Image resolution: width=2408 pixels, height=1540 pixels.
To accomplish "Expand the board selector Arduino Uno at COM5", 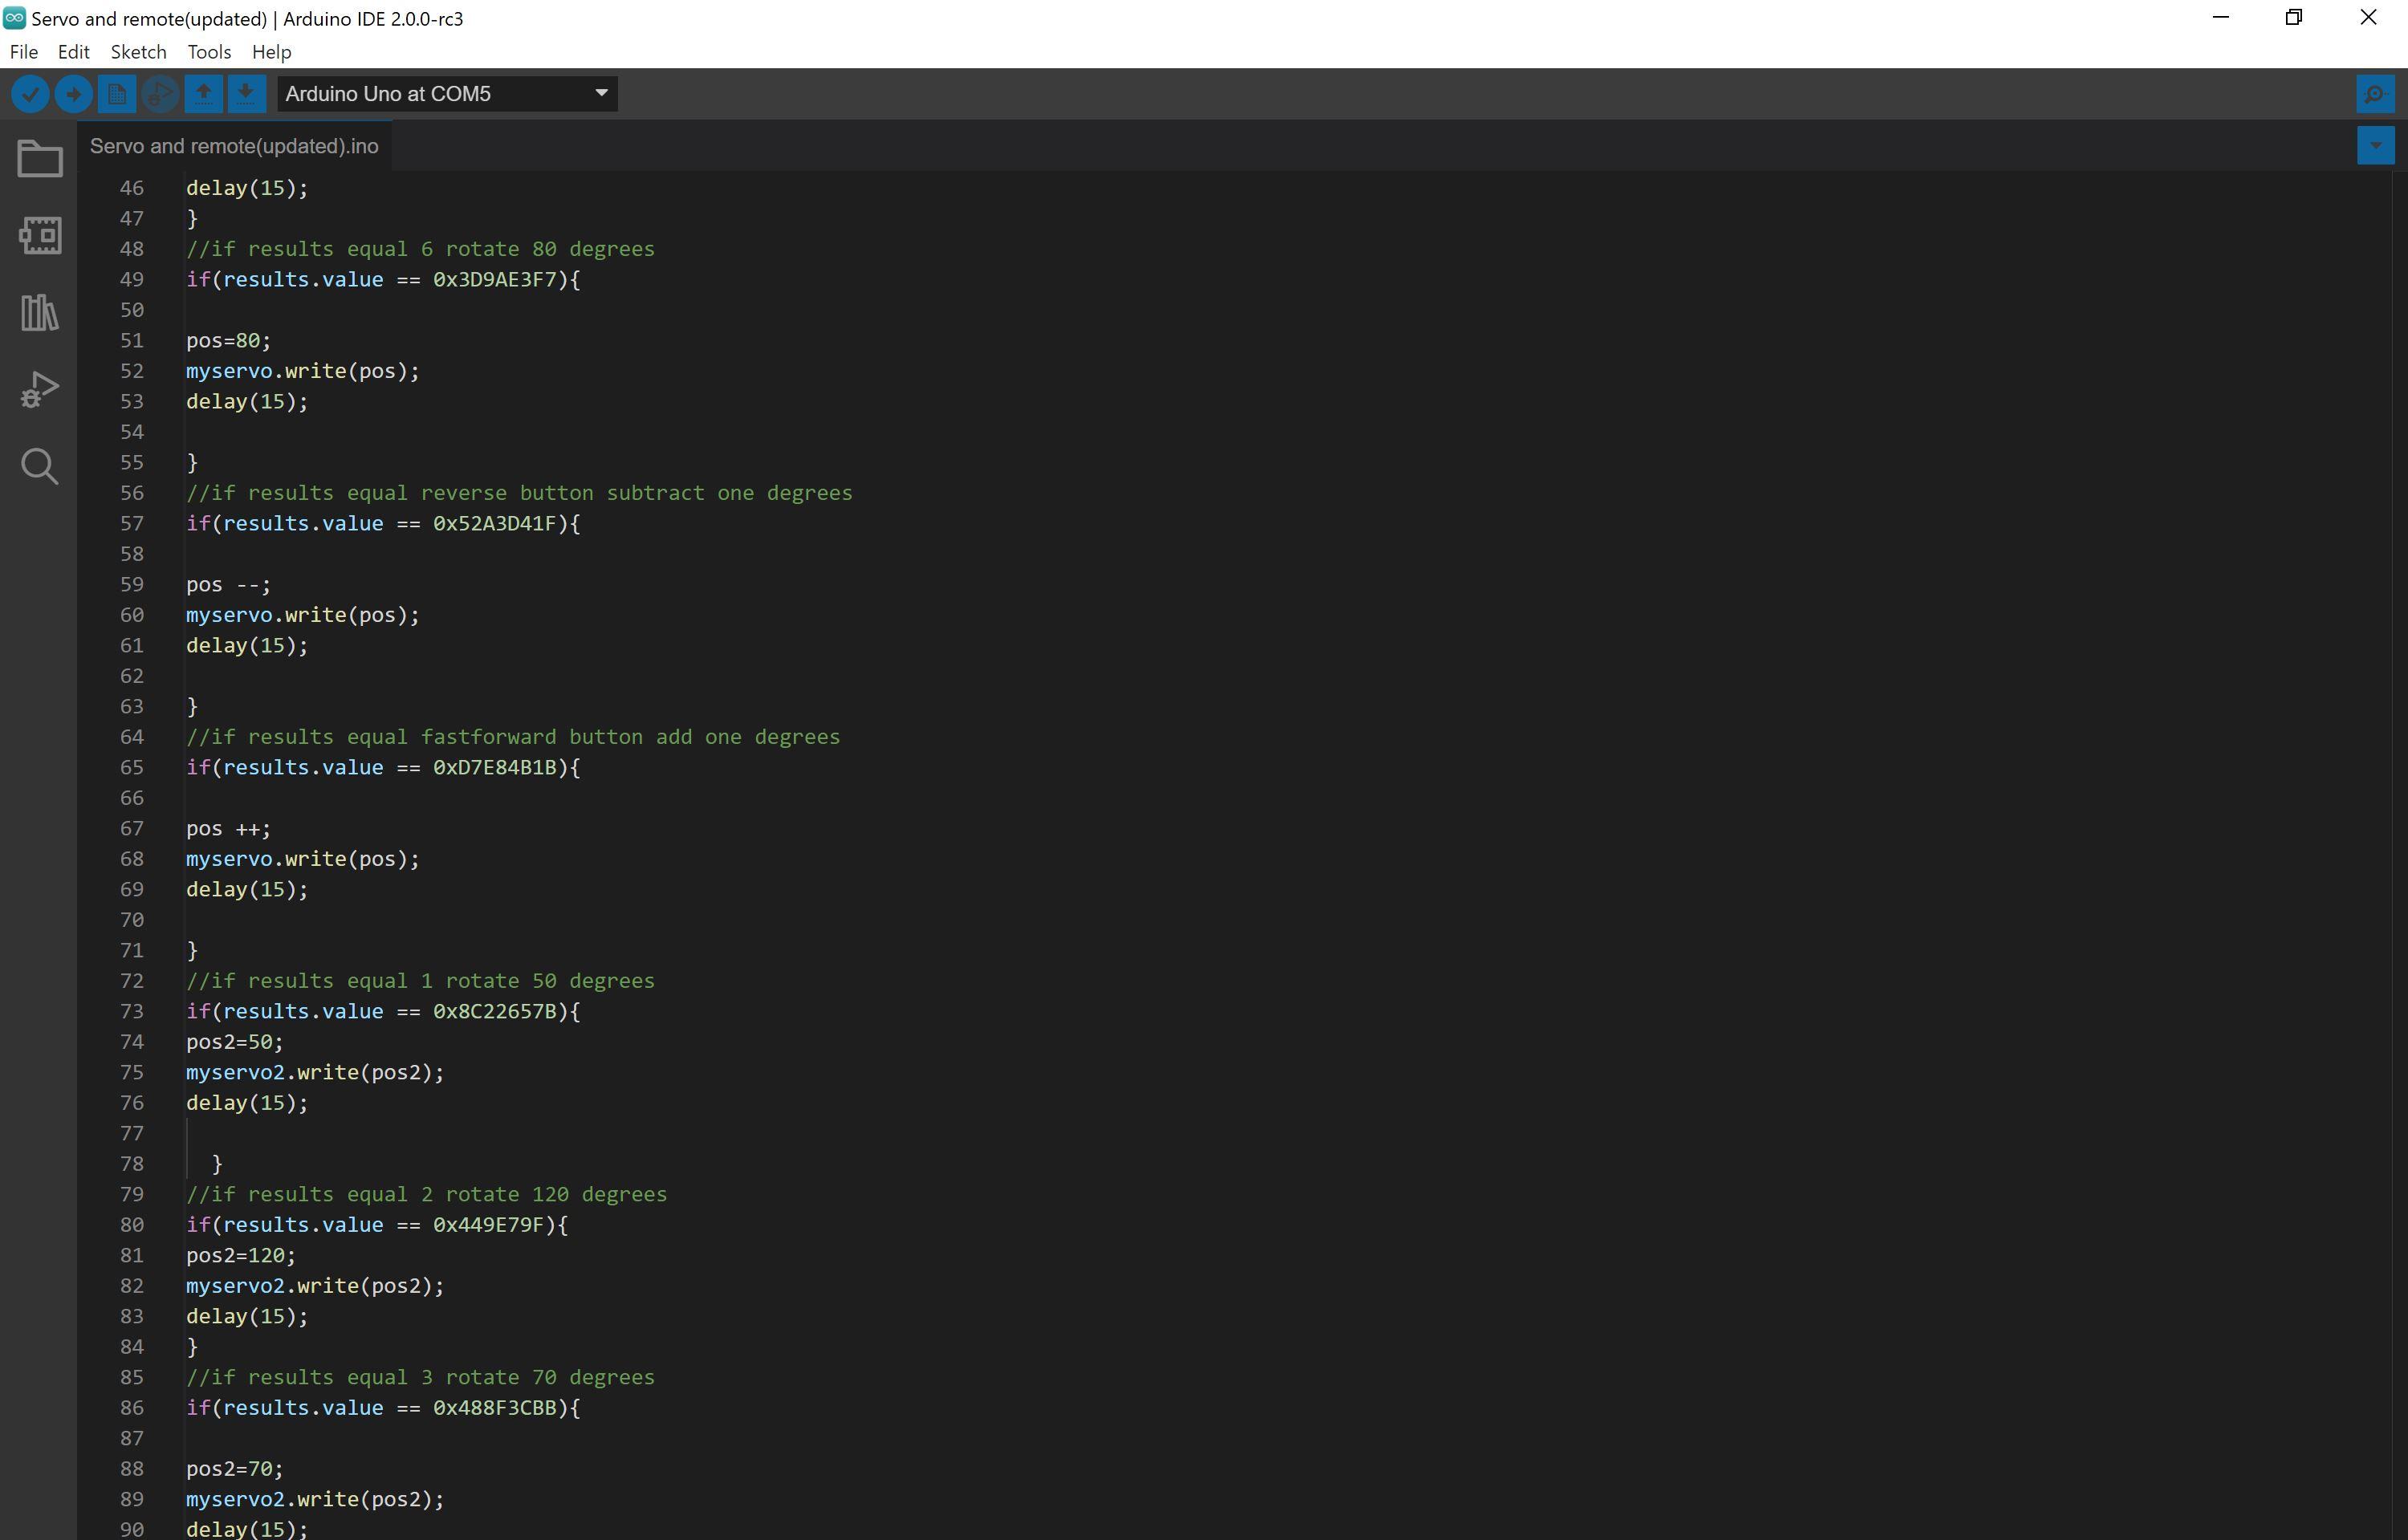I will [x=447, y=94].
